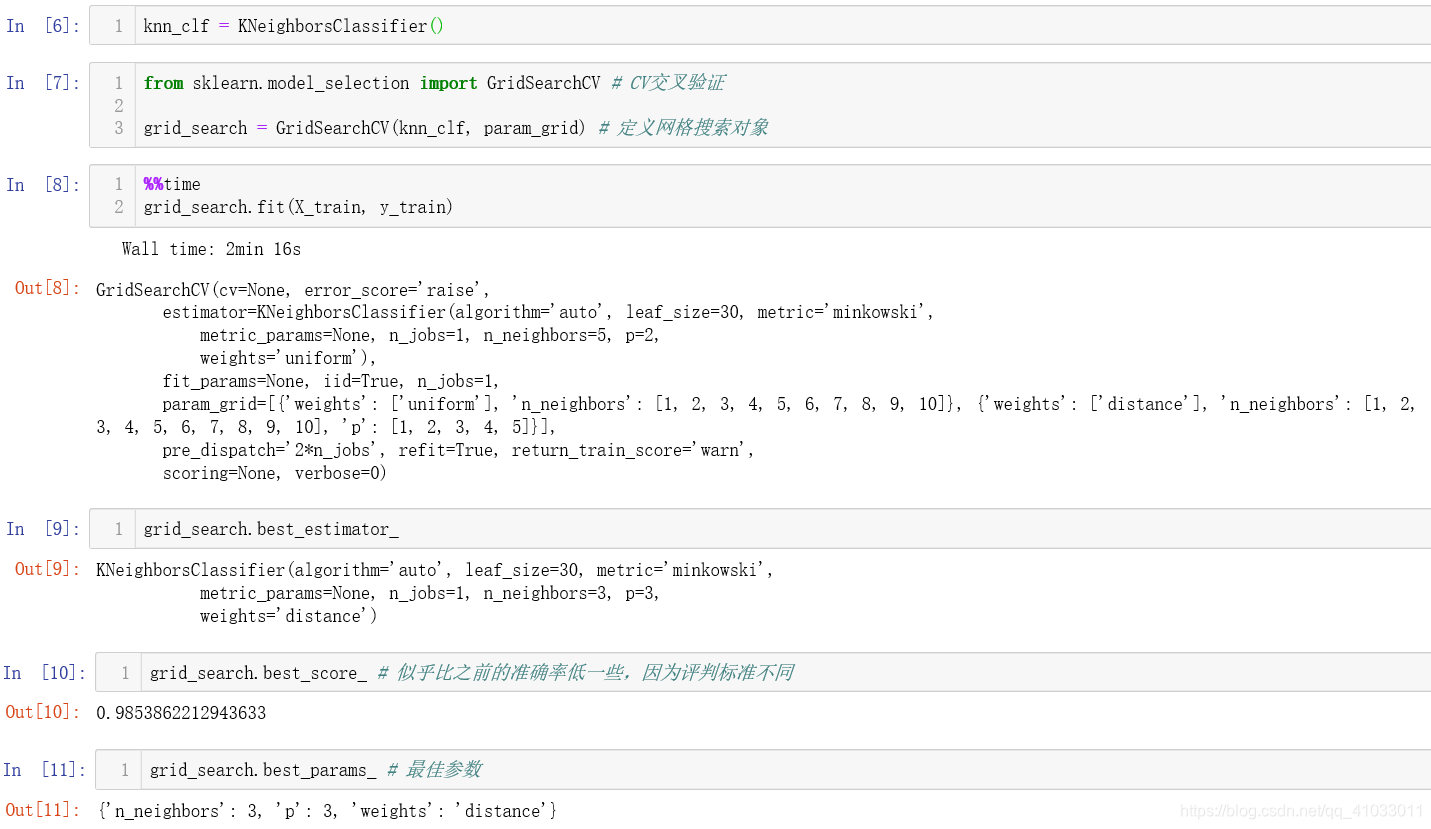Click the Out[11] output prompt
Viewport: 1431px width, 829px height.
tap(44, 810)
